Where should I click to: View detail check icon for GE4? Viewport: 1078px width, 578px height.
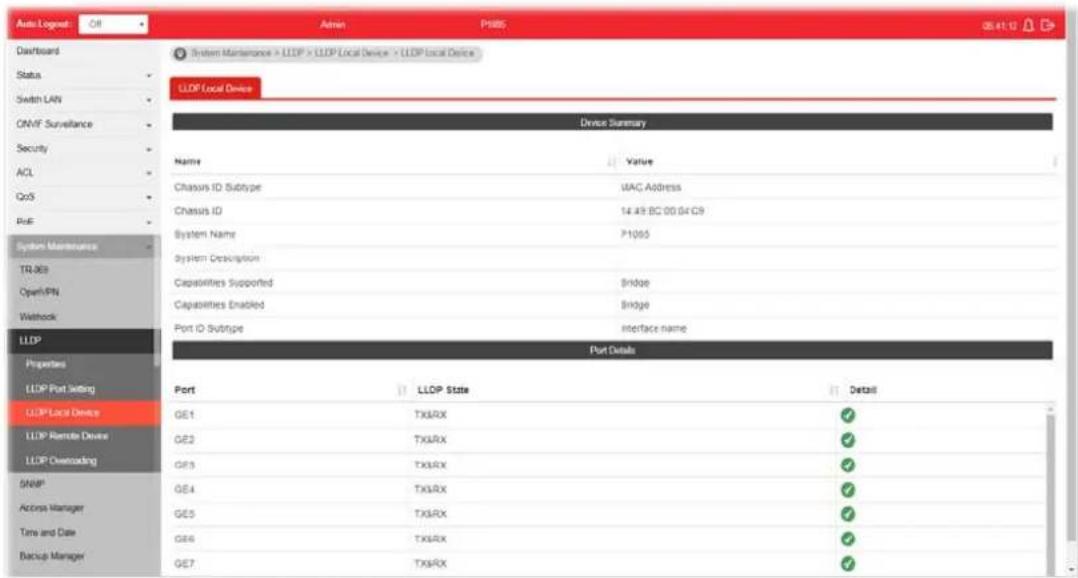click(848, 490)
